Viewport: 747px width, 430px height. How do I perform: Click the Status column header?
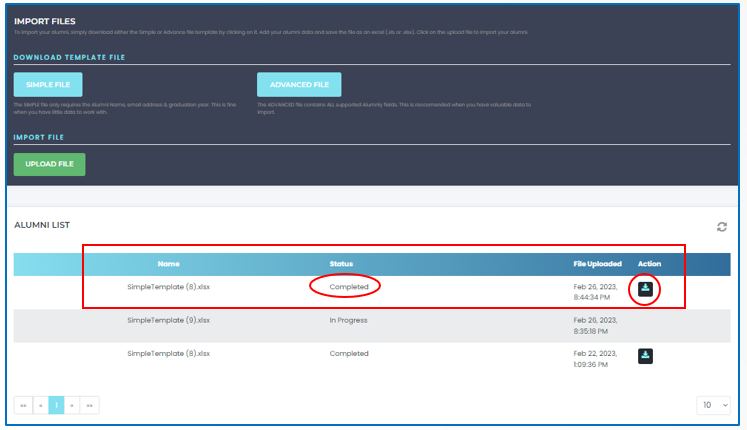coord(341,264)
